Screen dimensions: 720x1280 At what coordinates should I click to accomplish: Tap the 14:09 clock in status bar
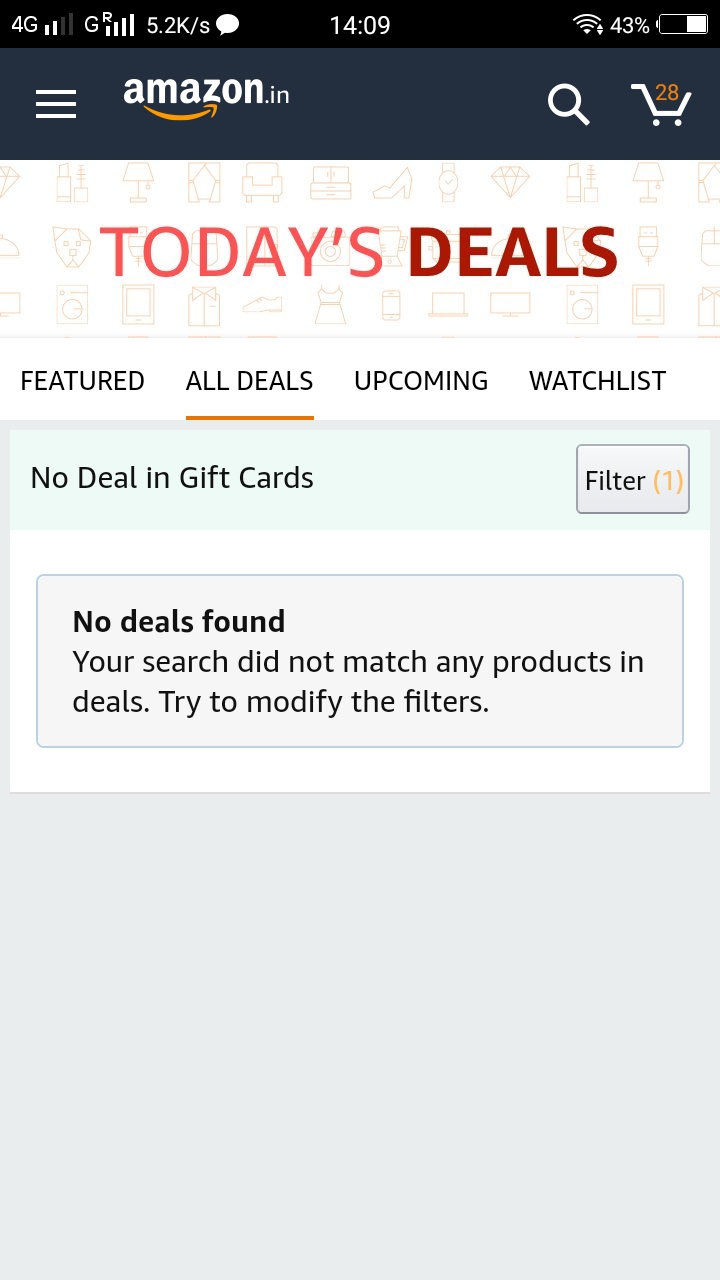pos(360,25)
